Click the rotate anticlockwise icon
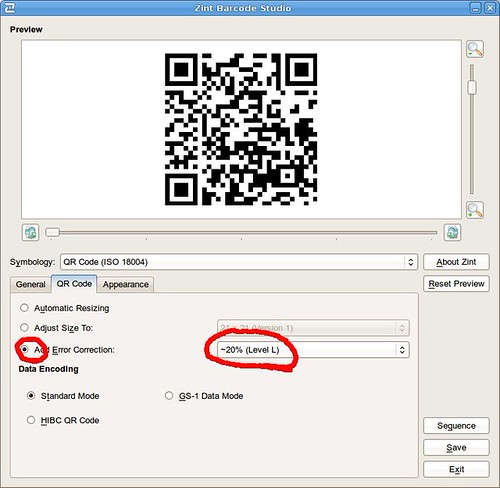 [x=30, y=232]
